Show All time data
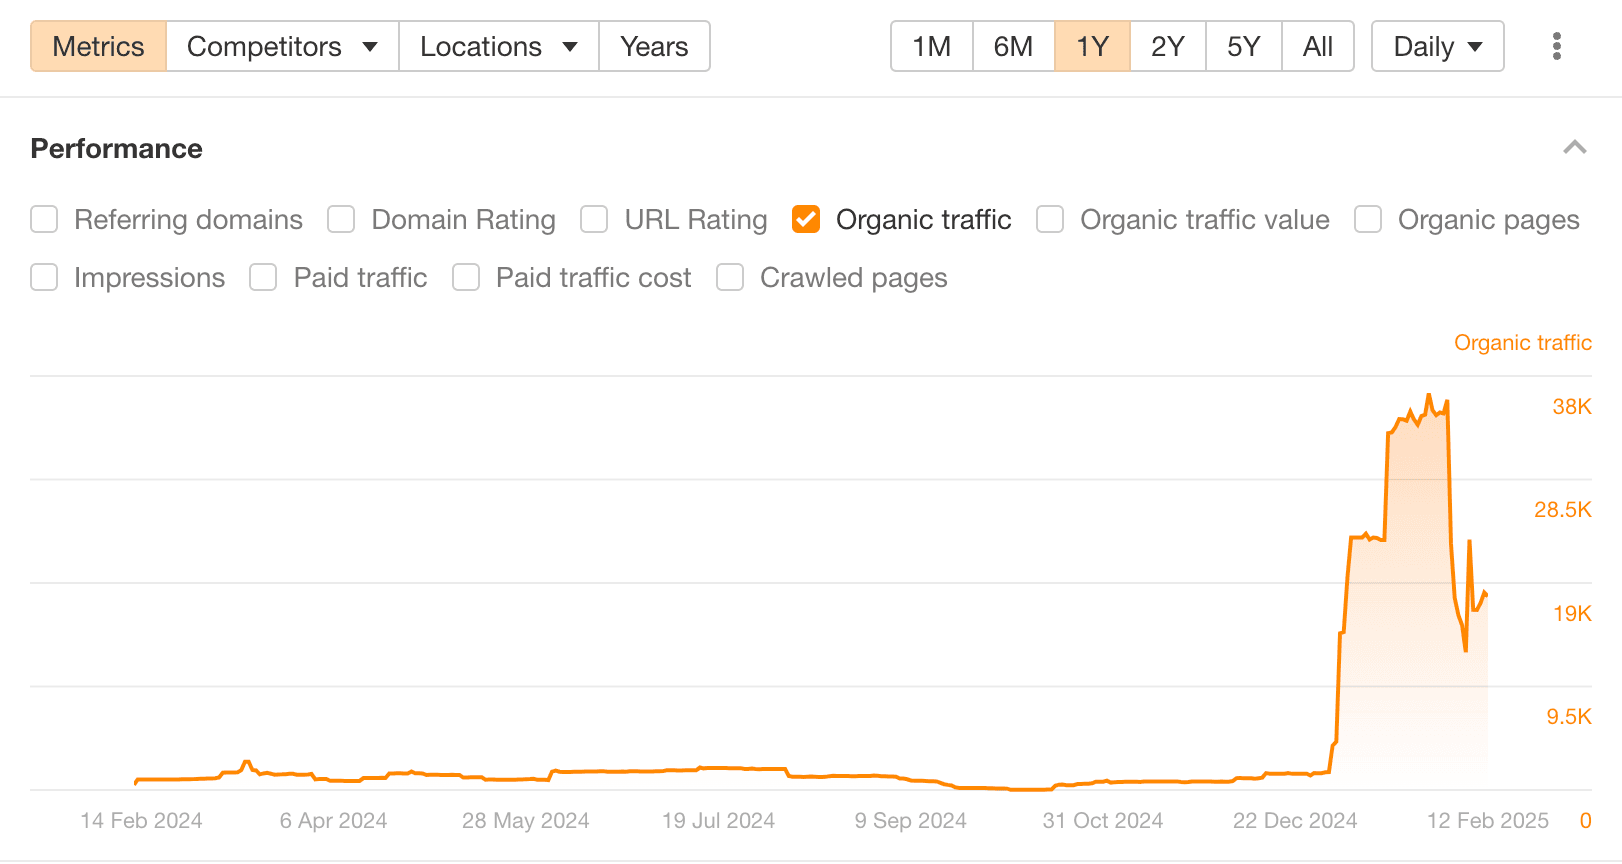The height and width of the screenshot is (864, 1622). (x=1317, y=46)
